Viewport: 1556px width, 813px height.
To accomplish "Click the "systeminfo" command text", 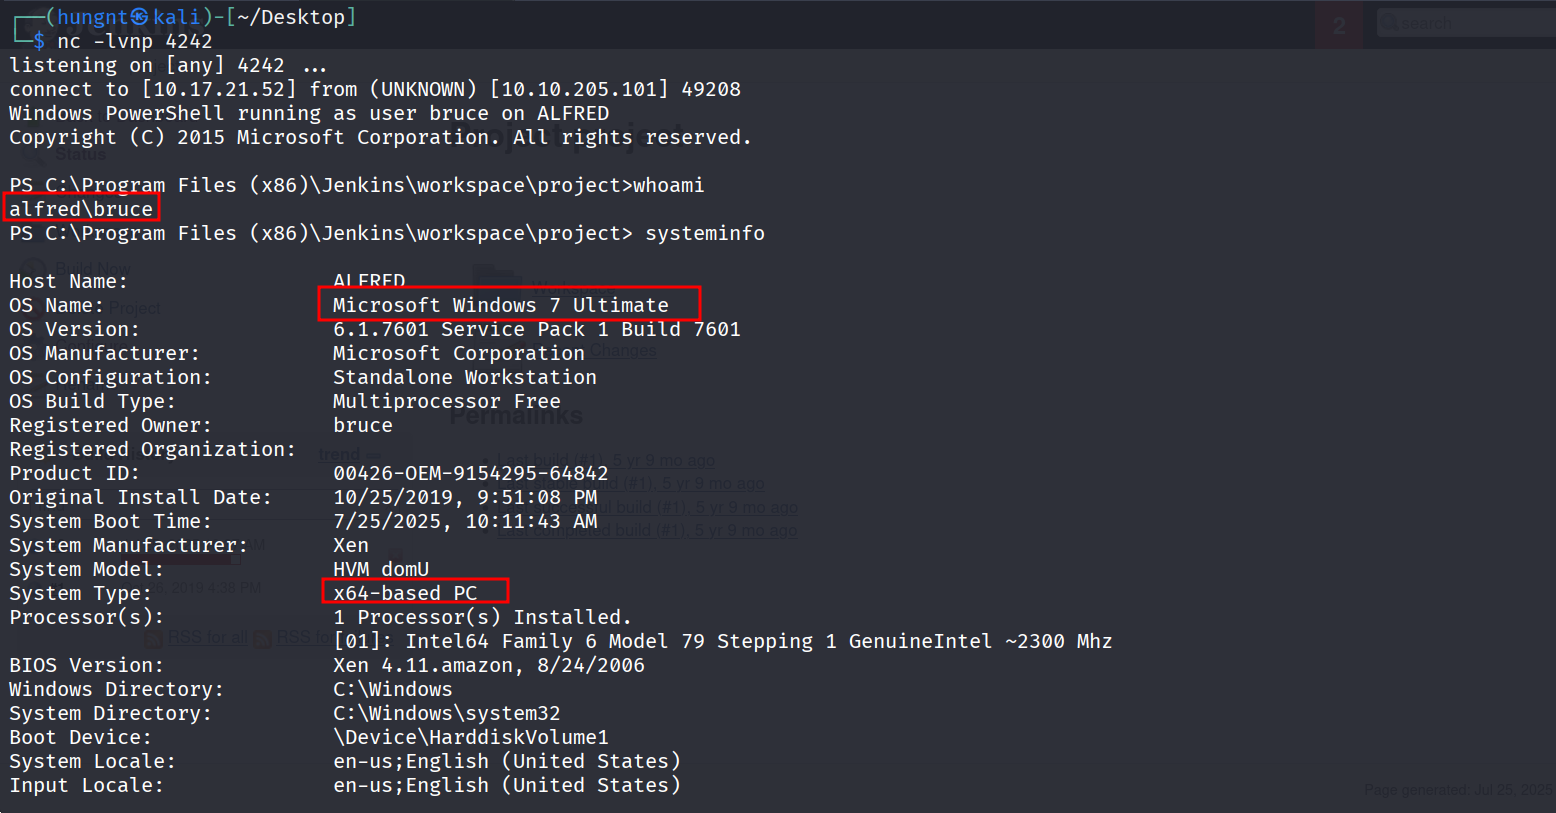I will tap(705, 233).
